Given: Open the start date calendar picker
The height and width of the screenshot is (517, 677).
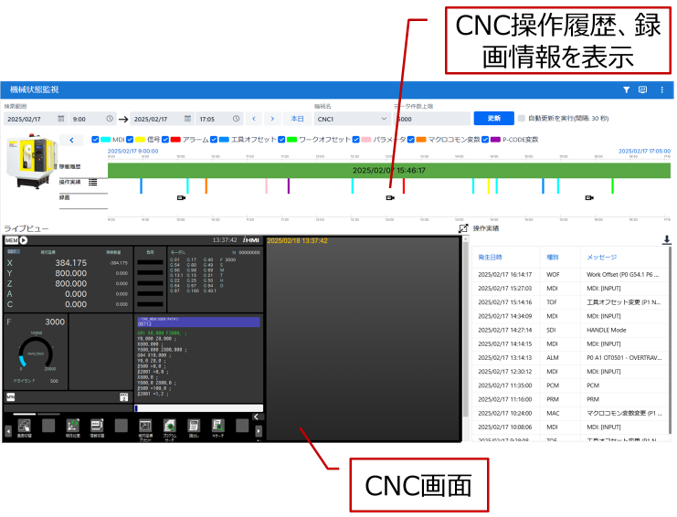Looking at the screenshot, I should pyautogui.click(x=61, y=119).
